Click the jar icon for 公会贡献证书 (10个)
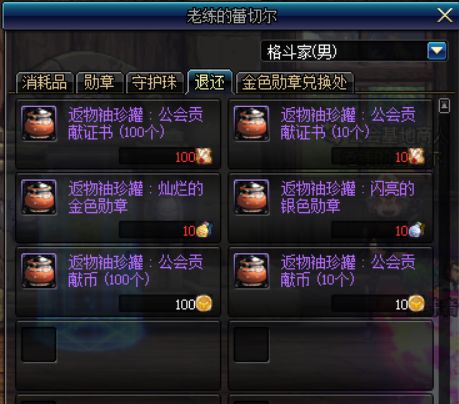 pos(251,123)
